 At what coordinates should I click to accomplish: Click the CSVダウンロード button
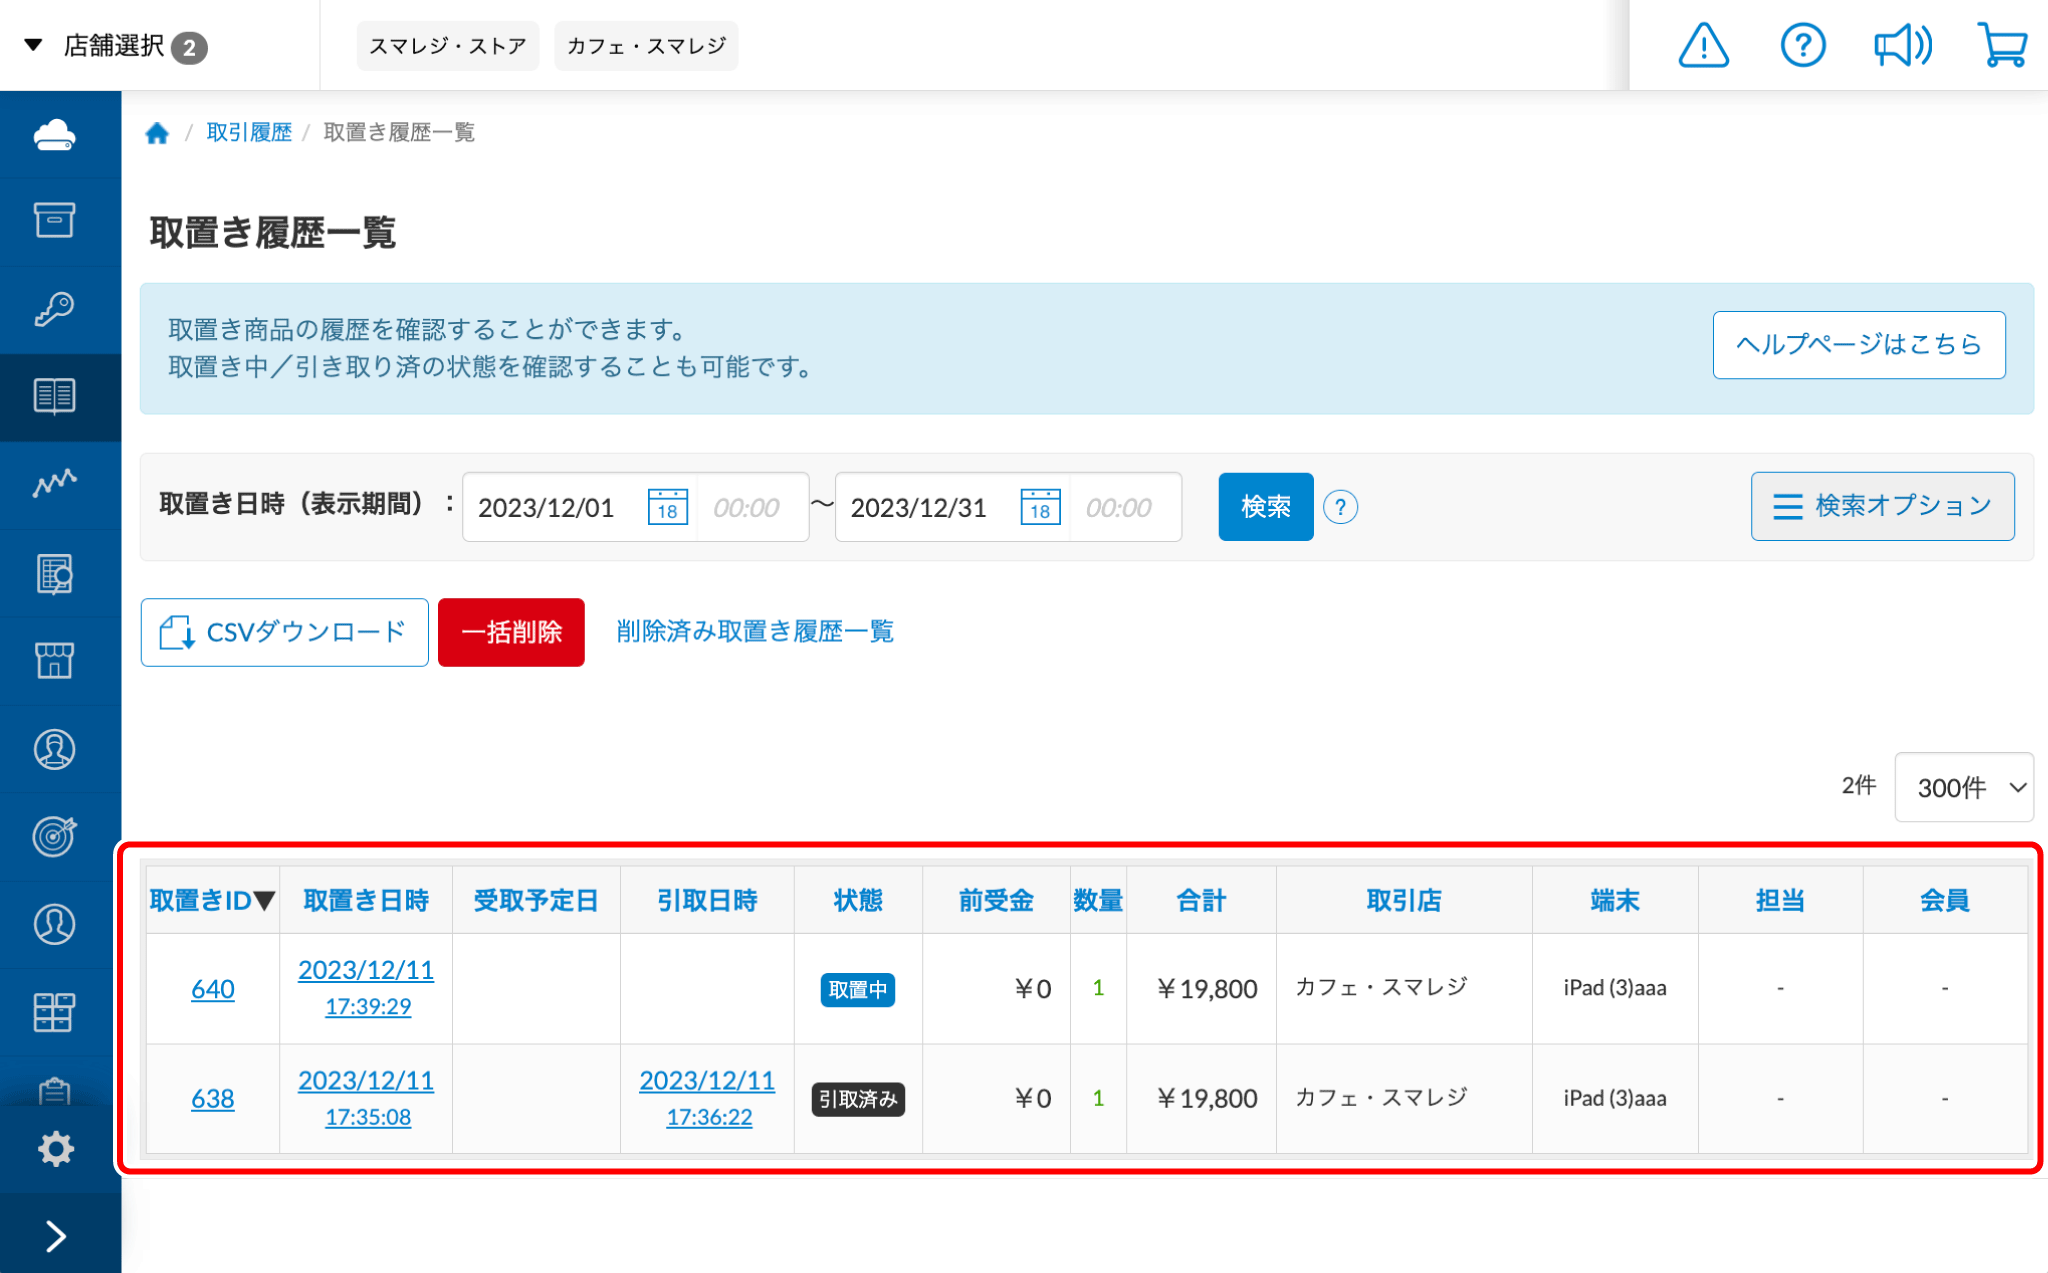(x=284, y=632)
